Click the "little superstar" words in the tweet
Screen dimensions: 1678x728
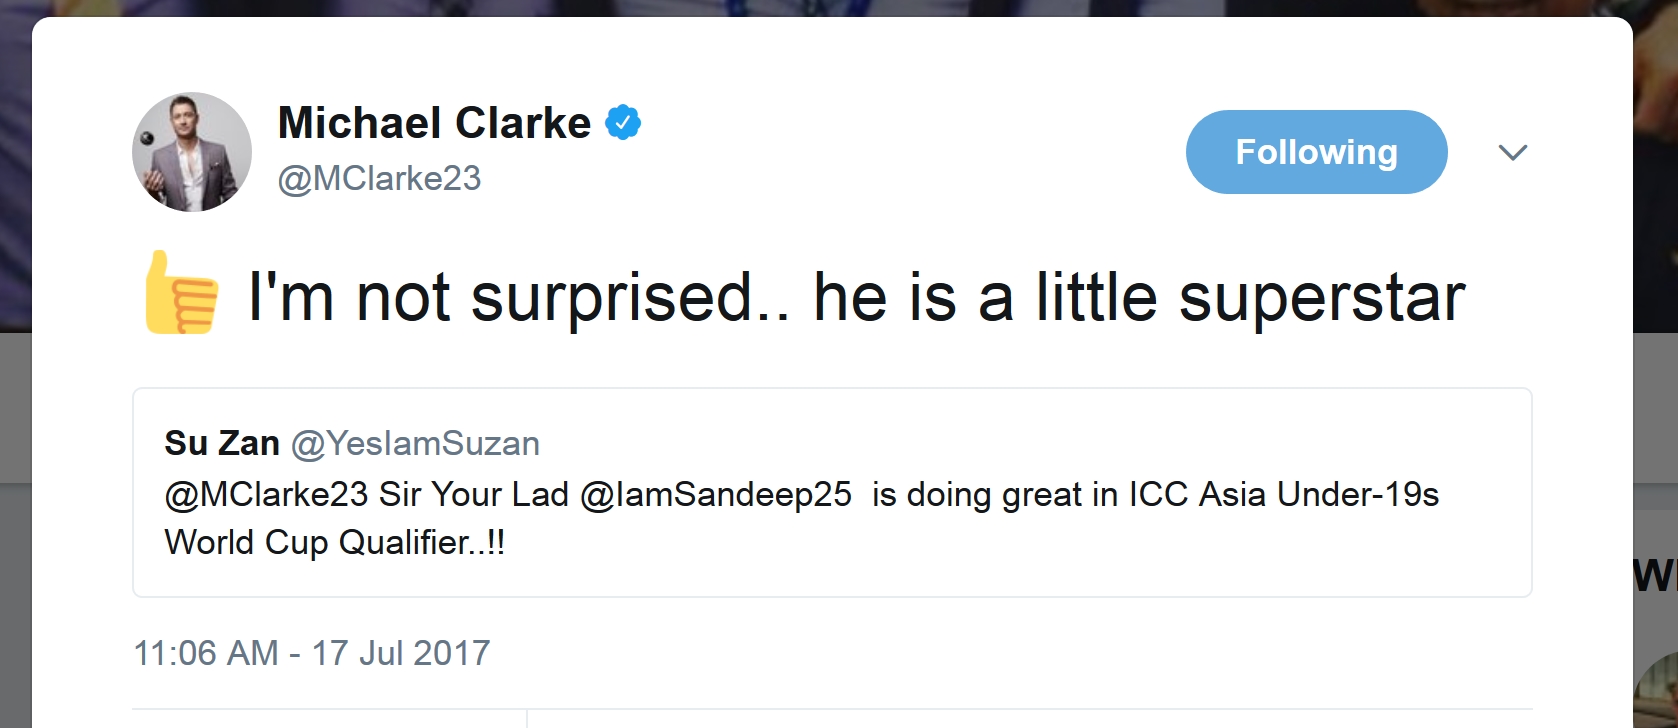point(1250,297)
